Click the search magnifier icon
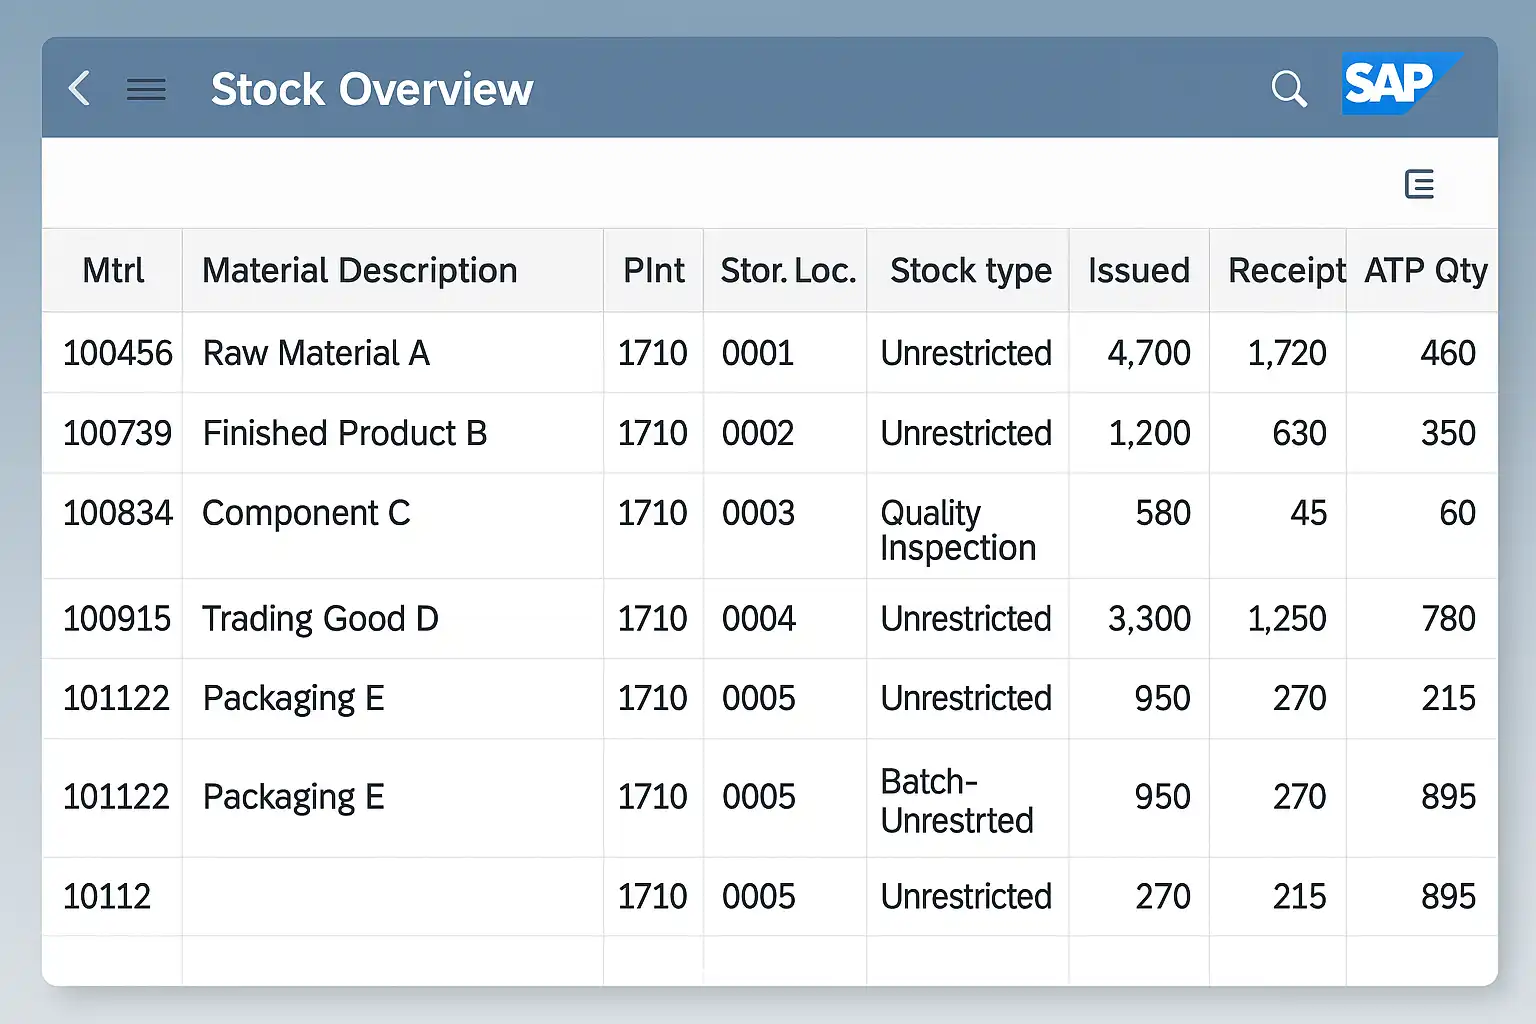Image resolution: width=1536 pixels, height=1024 pixels. point(1288,89)
